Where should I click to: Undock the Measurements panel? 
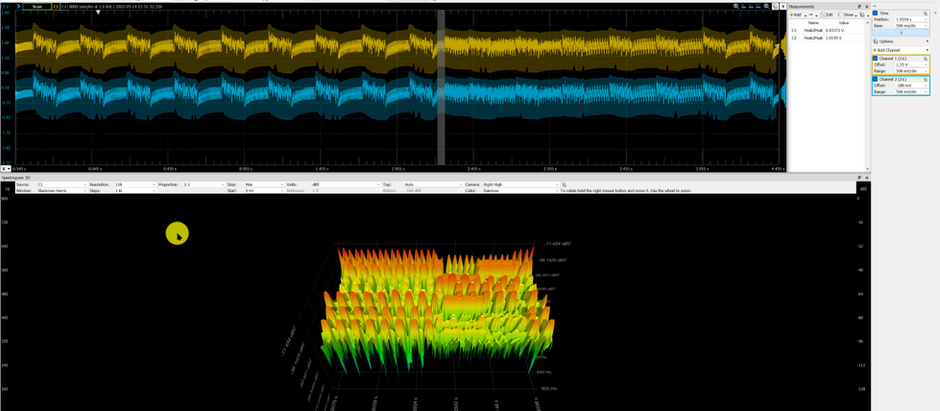861,6
